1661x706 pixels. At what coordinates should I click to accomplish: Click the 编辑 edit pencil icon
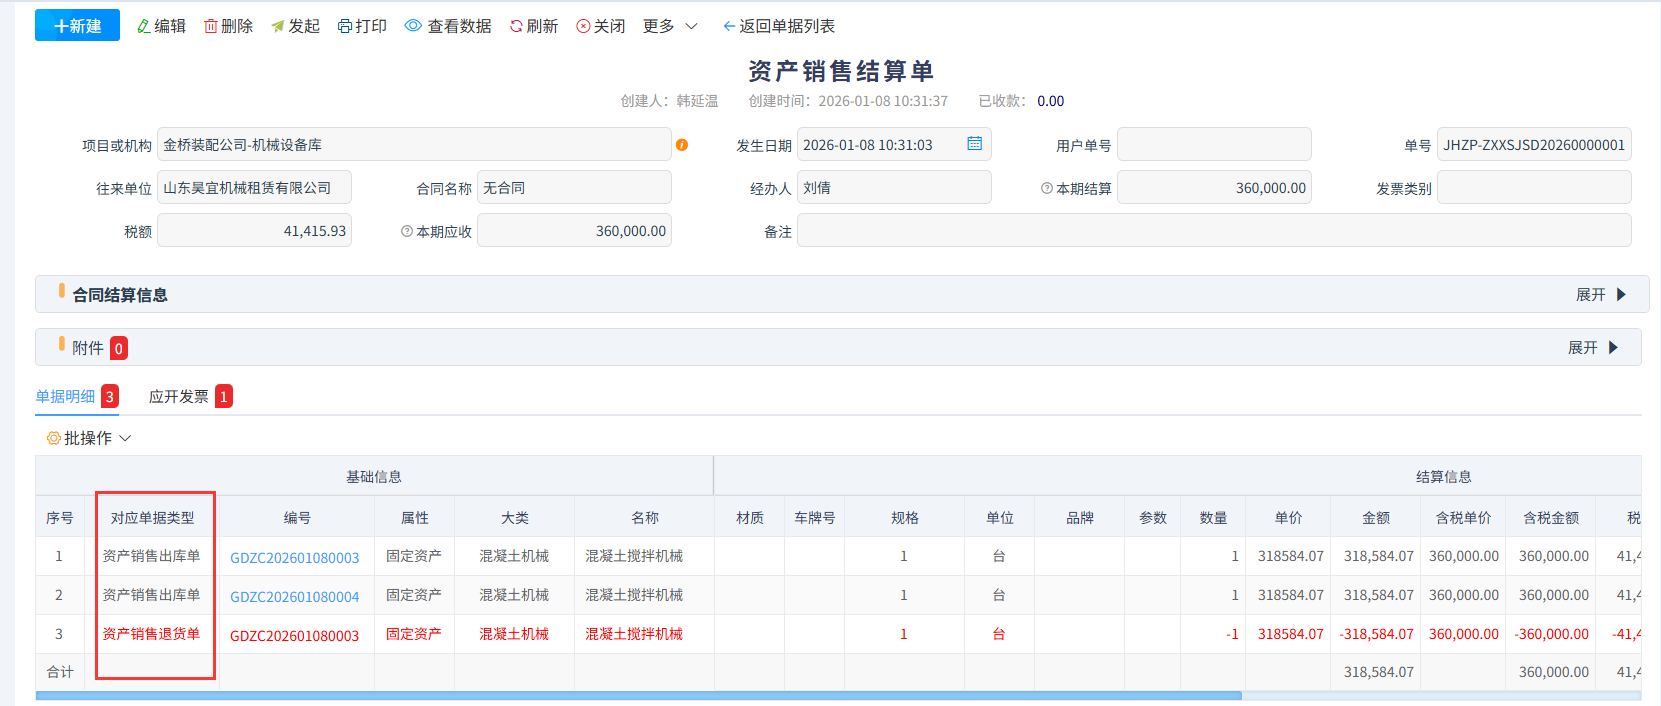[144, 26]
